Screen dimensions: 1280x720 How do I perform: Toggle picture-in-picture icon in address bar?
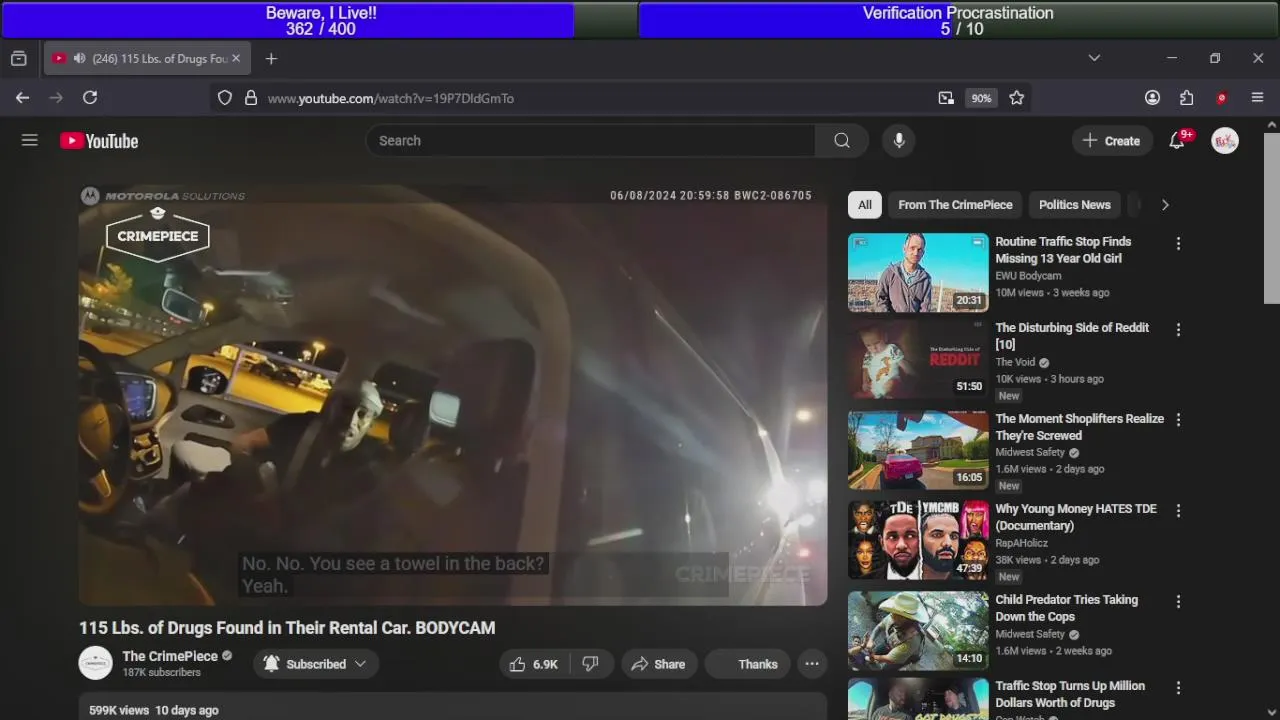pos(946,98)
